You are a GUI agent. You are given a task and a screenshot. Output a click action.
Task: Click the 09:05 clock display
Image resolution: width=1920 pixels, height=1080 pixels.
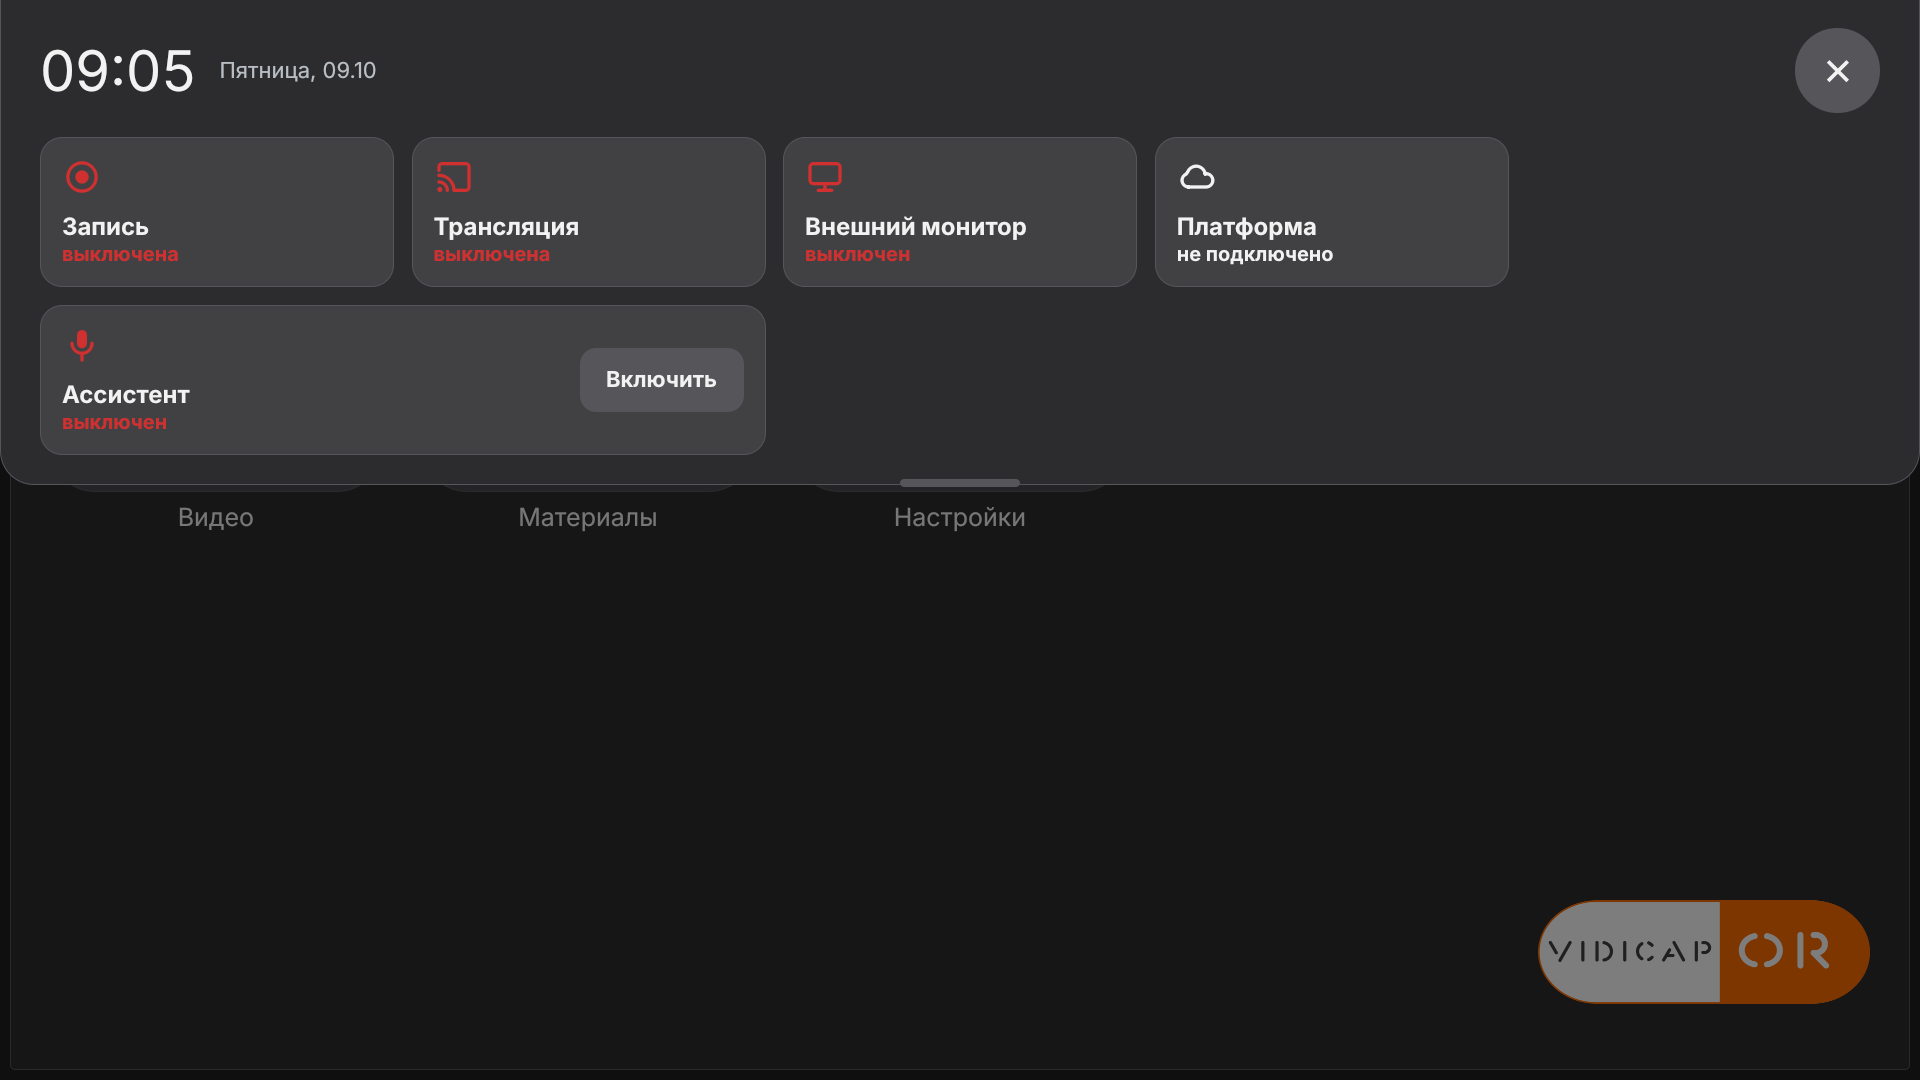point(118,71)
